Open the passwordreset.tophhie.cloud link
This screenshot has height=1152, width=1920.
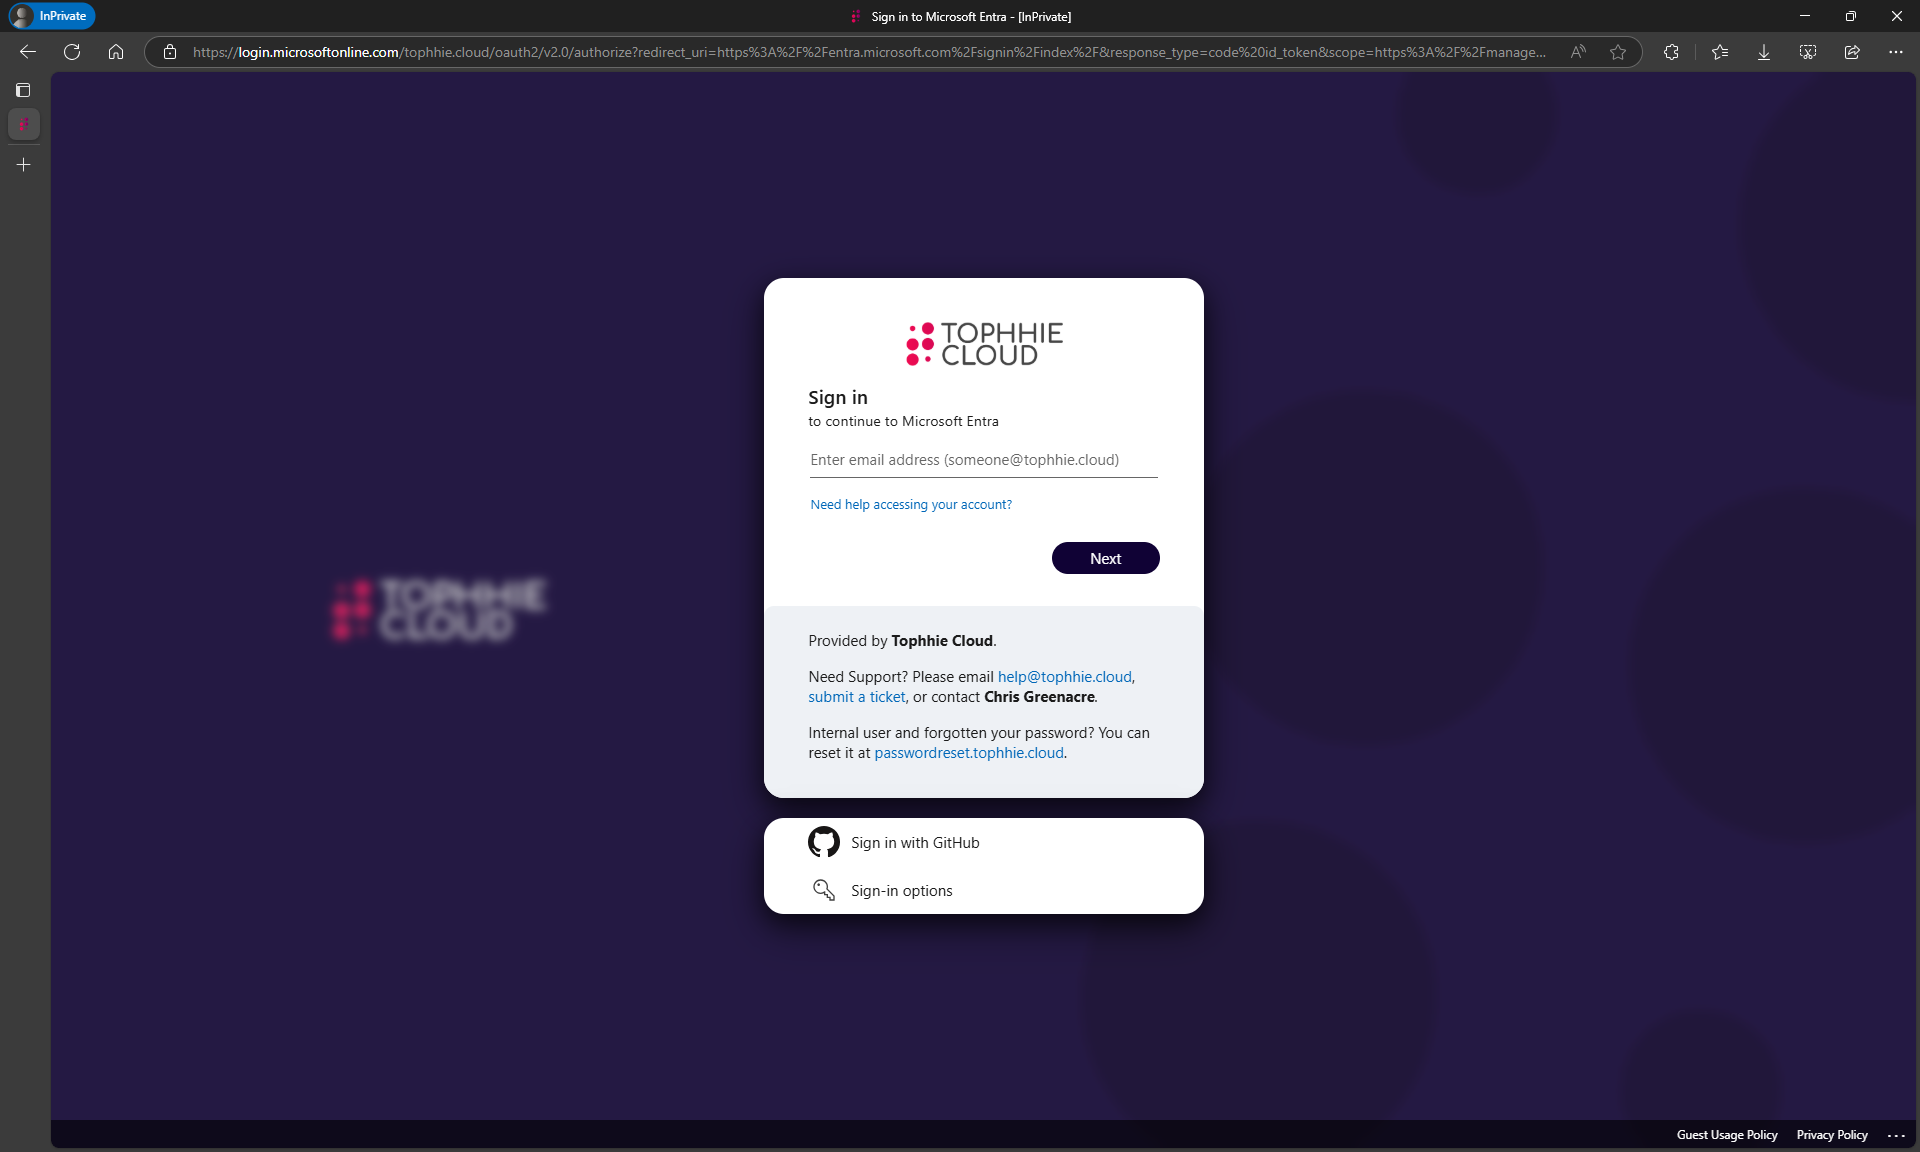click(x=969, y=753)
